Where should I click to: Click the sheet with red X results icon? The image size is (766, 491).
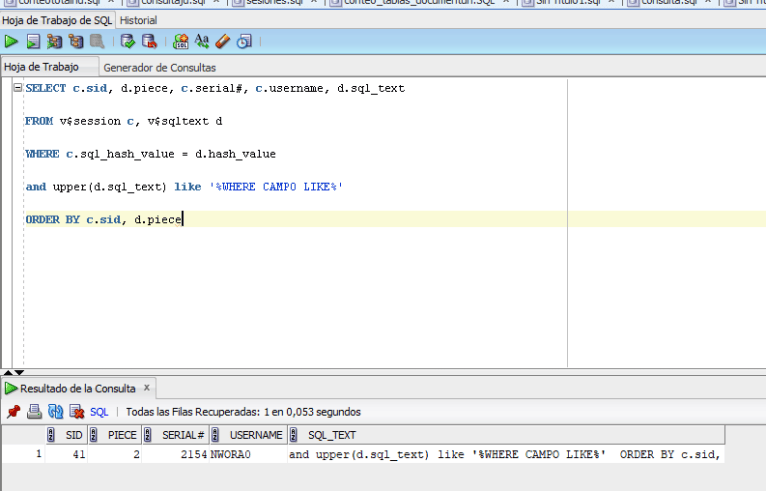click(x=77, y=412)
